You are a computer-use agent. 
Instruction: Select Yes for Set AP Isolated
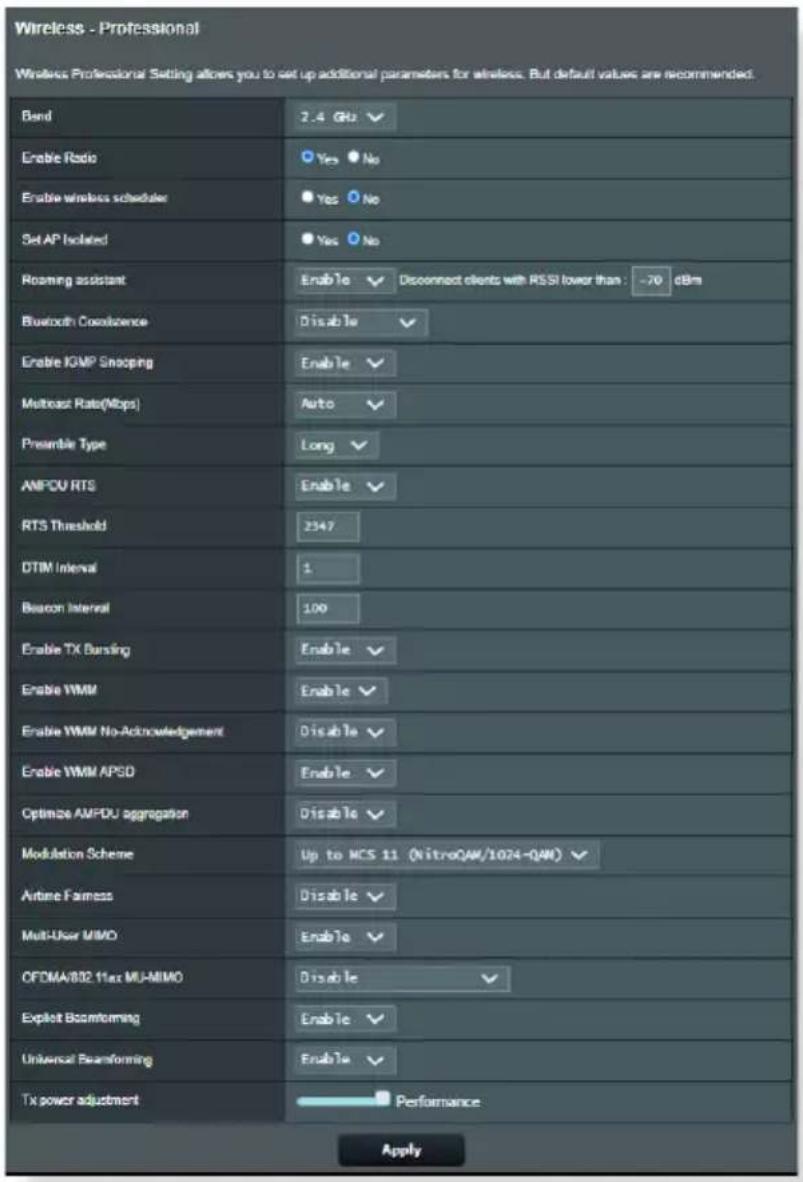(x=307, y=239)
